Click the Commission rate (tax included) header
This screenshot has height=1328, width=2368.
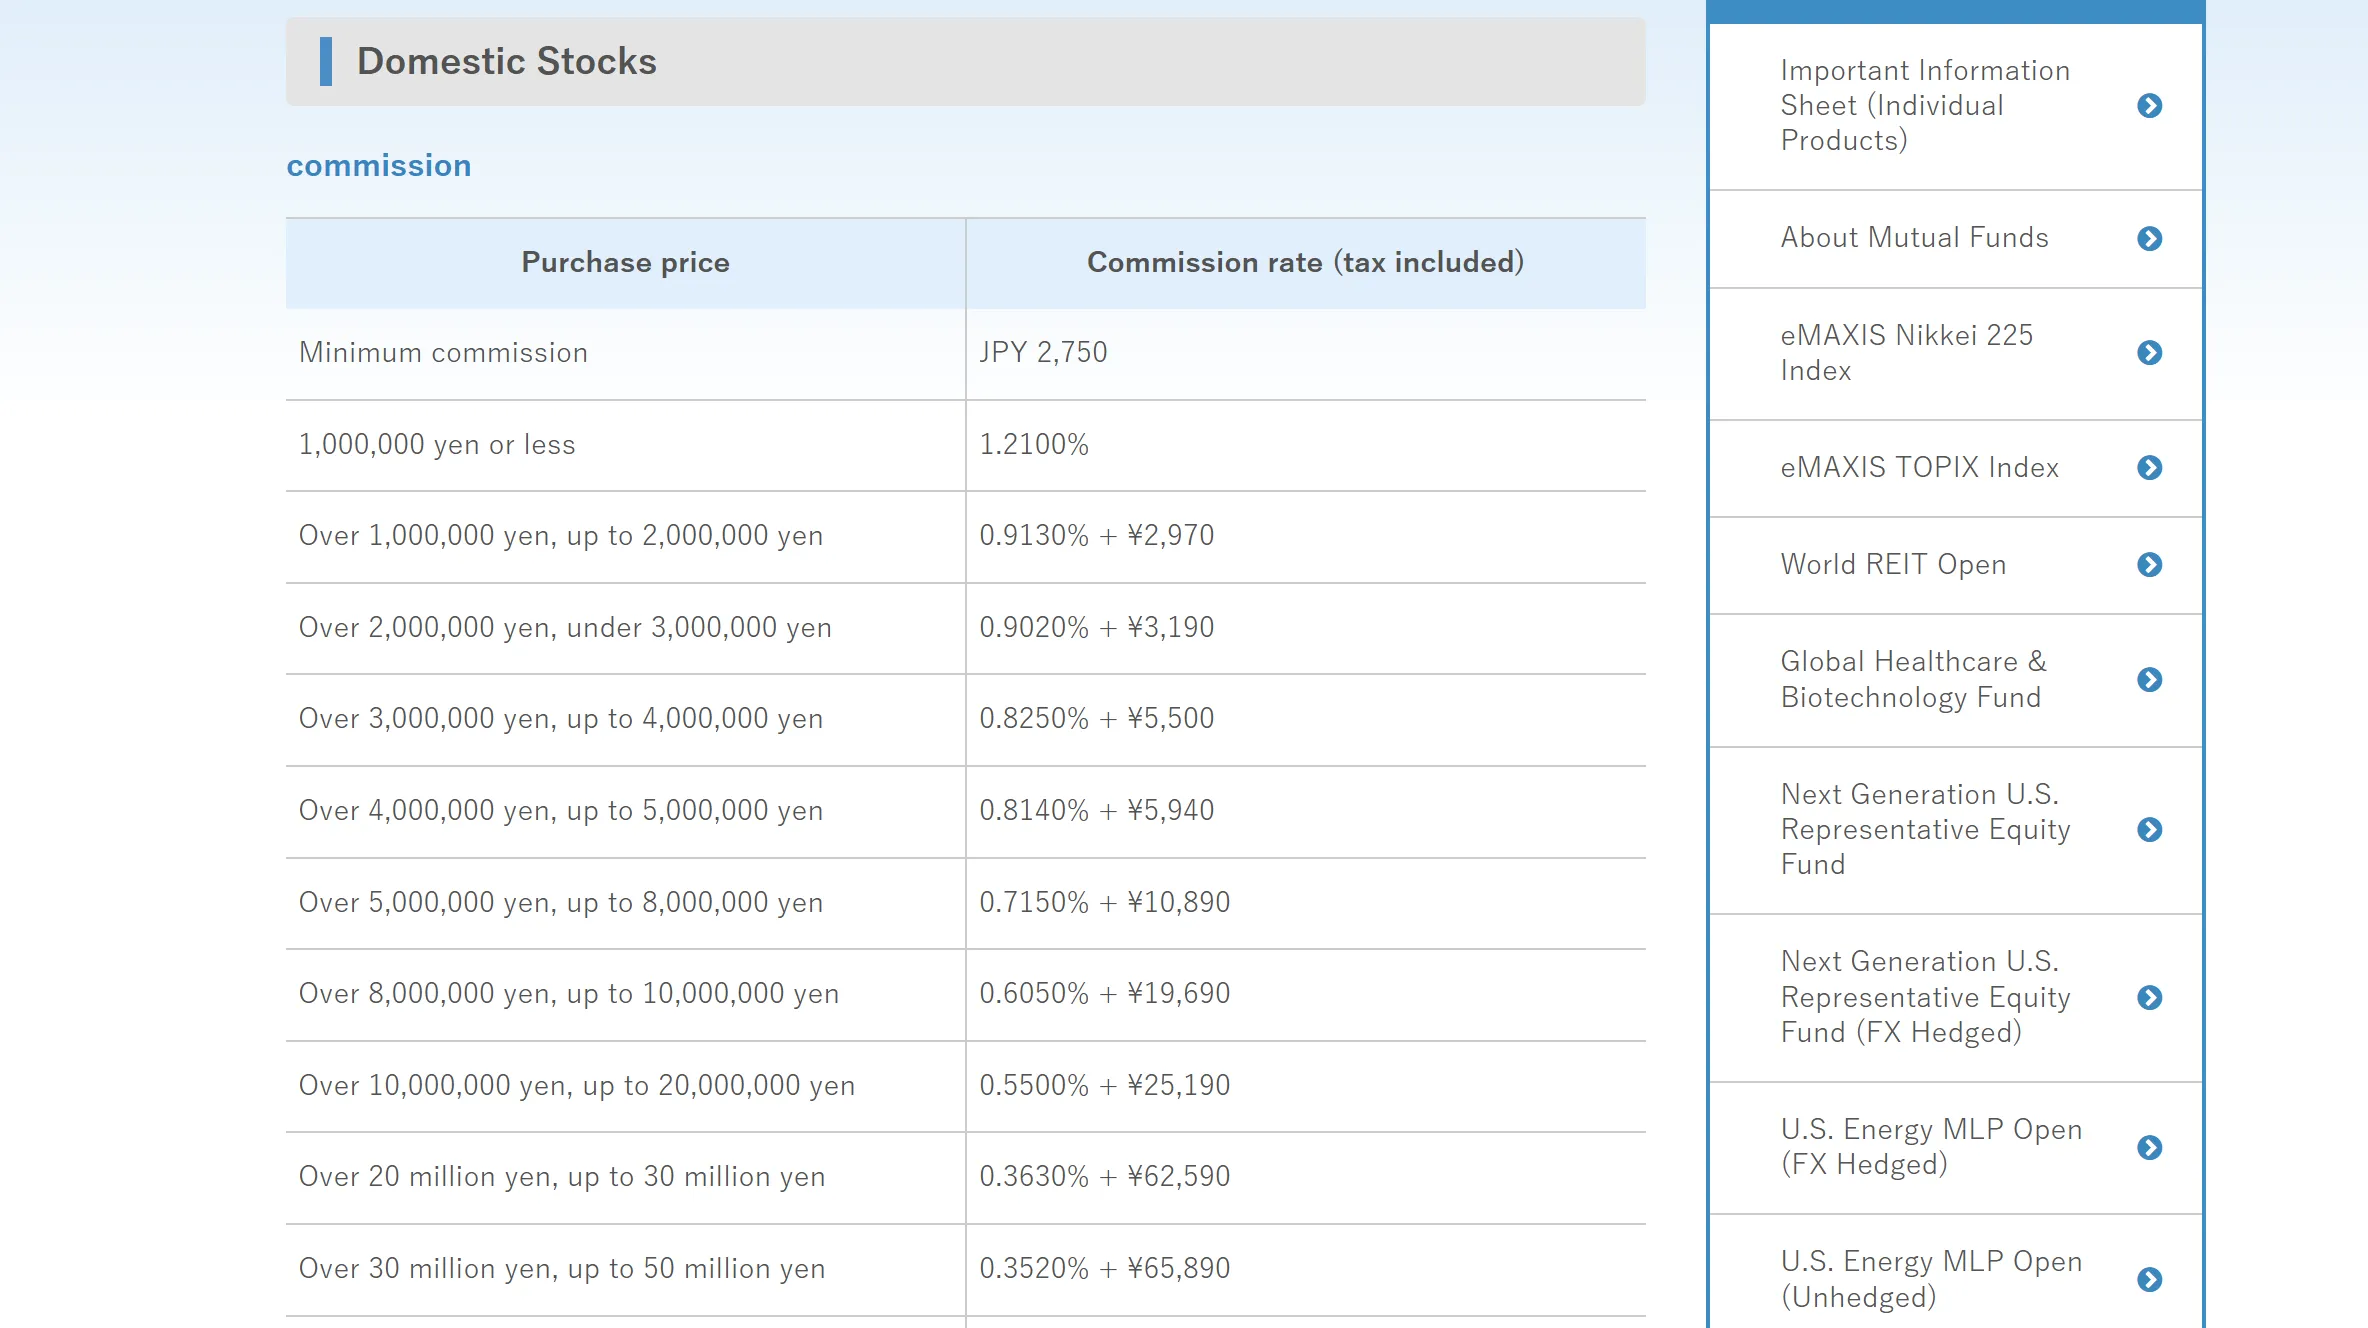click(x=1305, y=262)
